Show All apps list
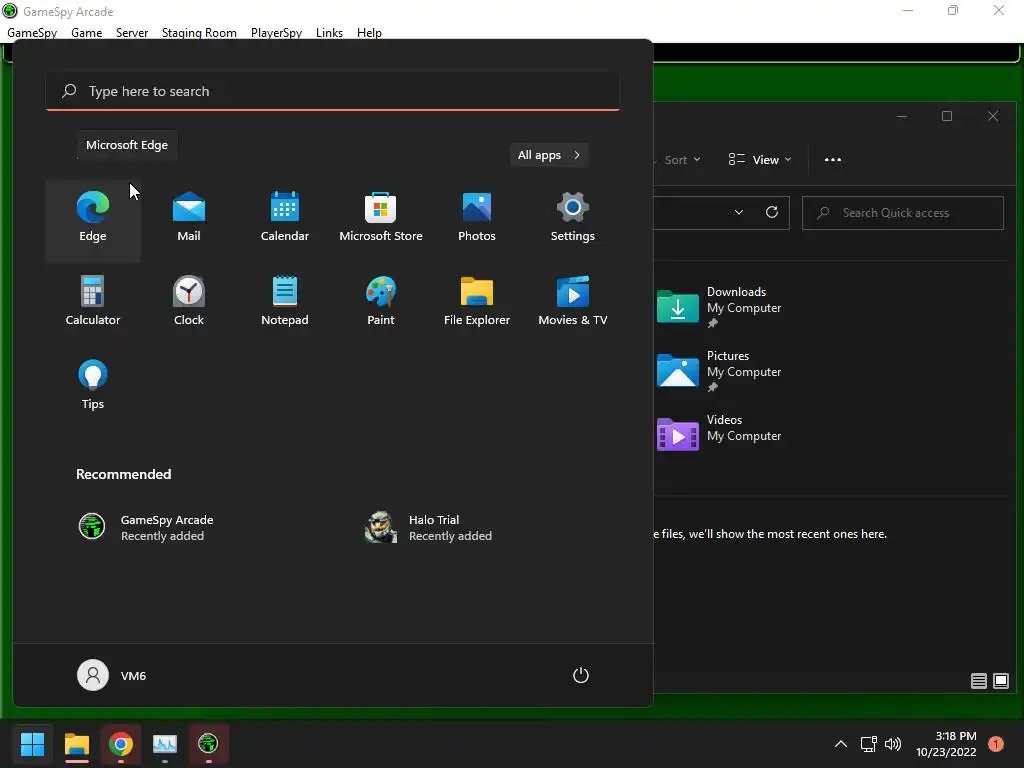 click(549, 155)
